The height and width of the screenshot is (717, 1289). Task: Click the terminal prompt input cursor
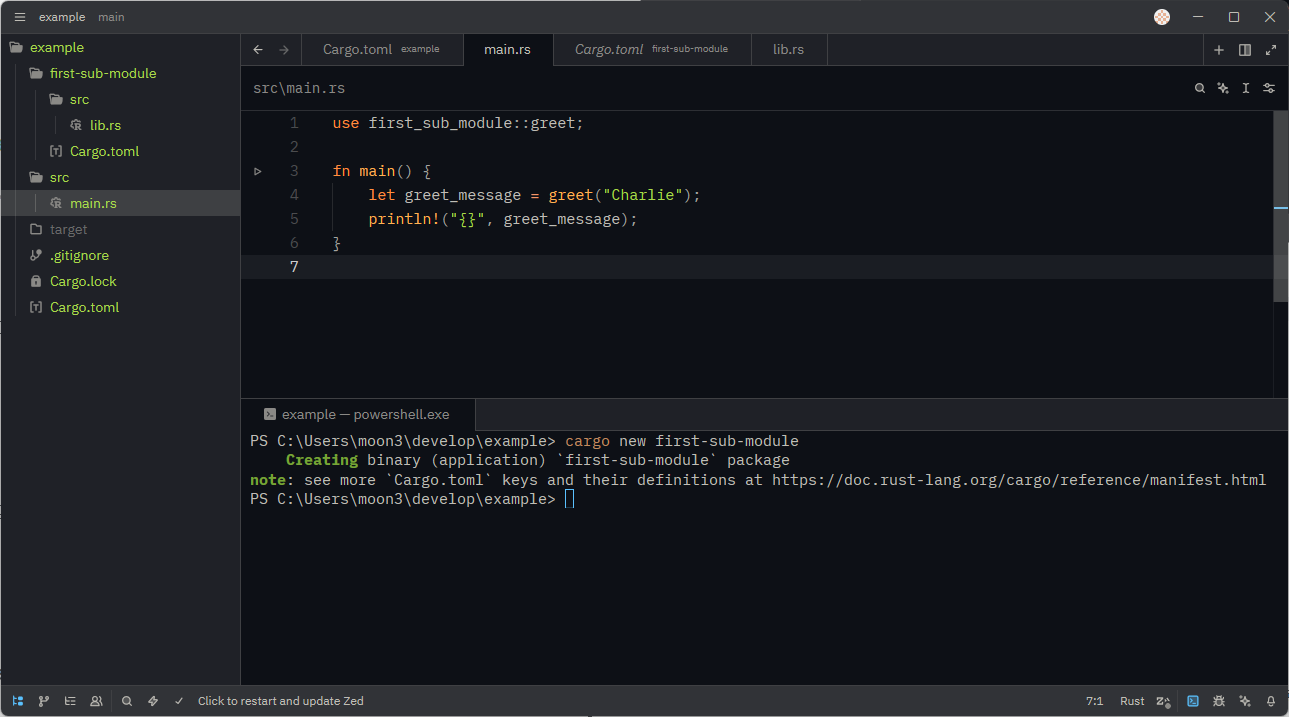tap(569, 499)
